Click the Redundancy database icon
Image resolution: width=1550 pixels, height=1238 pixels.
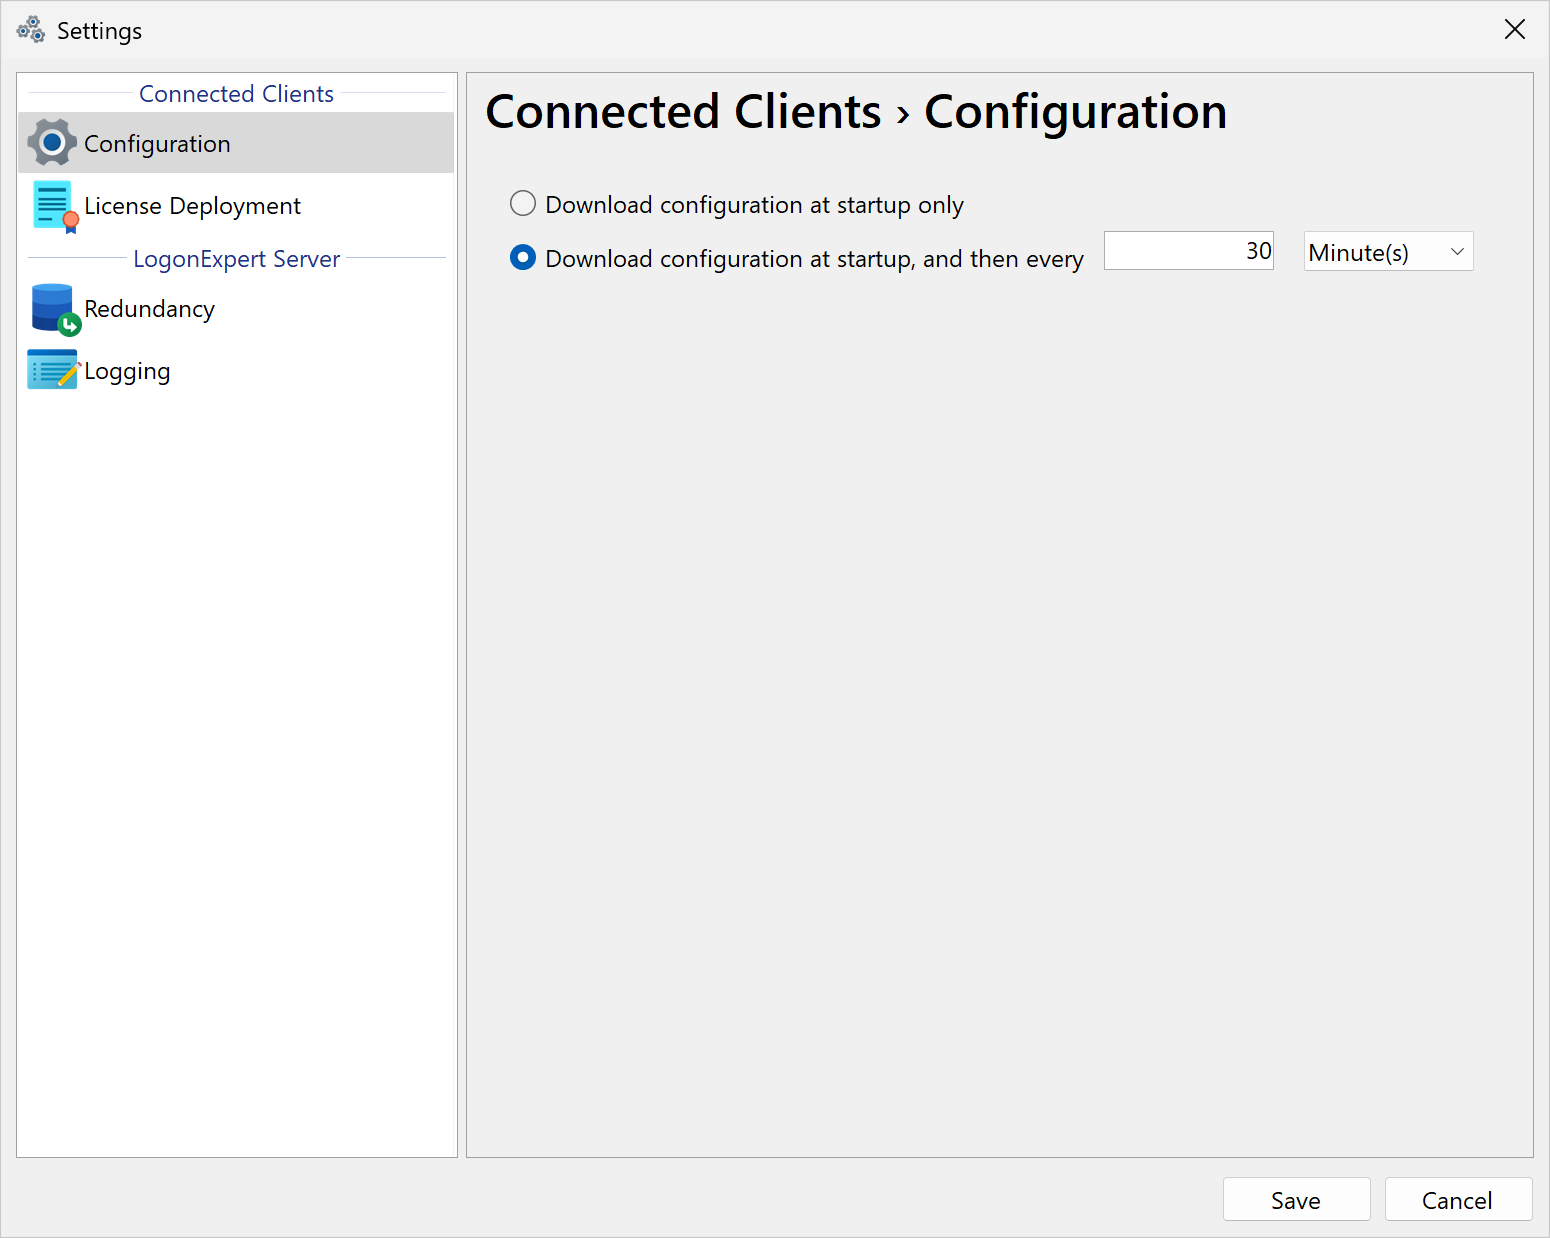[x=54, y=309]
